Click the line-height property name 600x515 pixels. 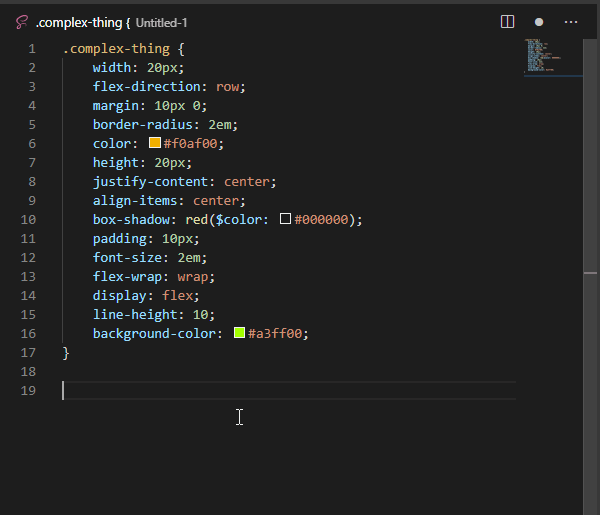click(x=135, y=315)
